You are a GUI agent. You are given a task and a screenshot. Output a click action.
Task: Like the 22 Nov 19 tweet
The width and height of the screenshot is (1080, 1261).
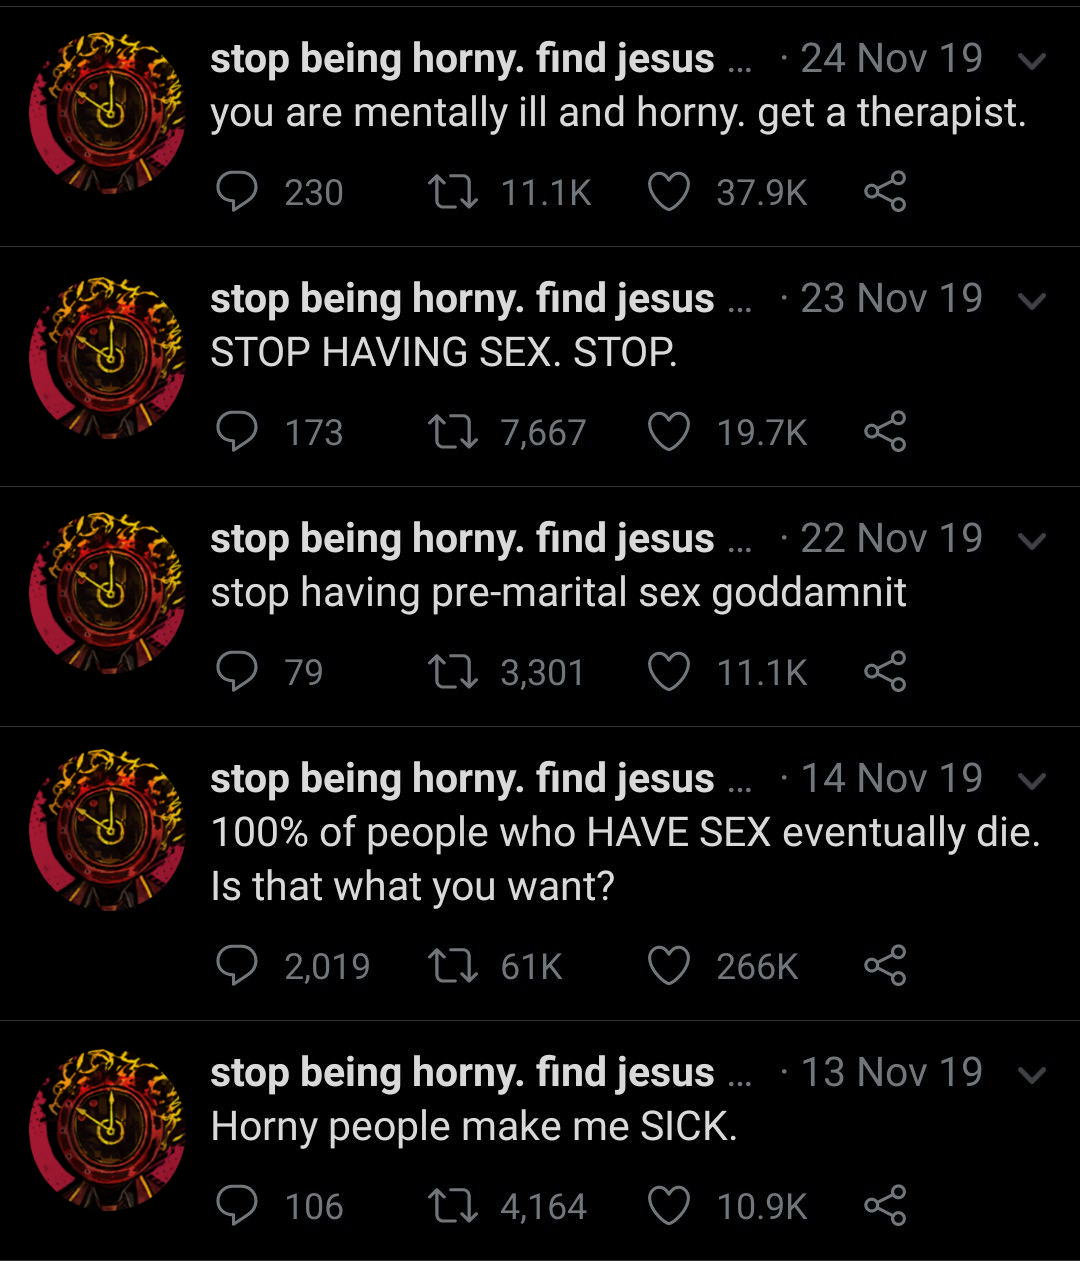pos(669,671)
